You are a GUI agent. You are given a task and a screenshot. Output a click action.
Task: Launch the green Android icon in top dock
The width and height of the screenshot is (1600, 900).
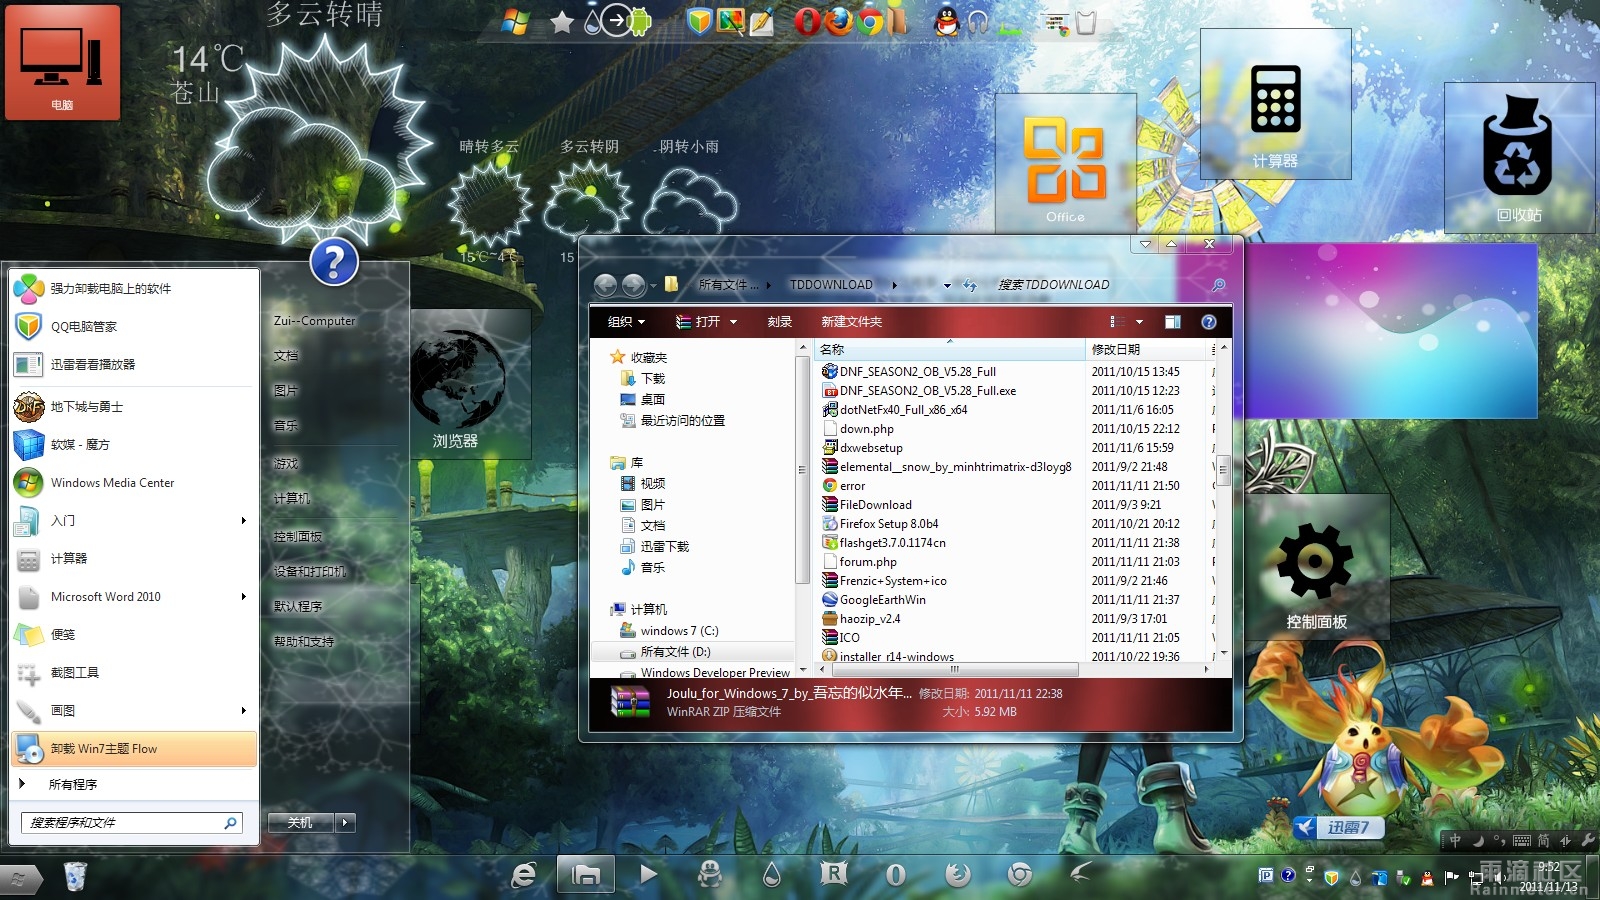pos(640,20)
